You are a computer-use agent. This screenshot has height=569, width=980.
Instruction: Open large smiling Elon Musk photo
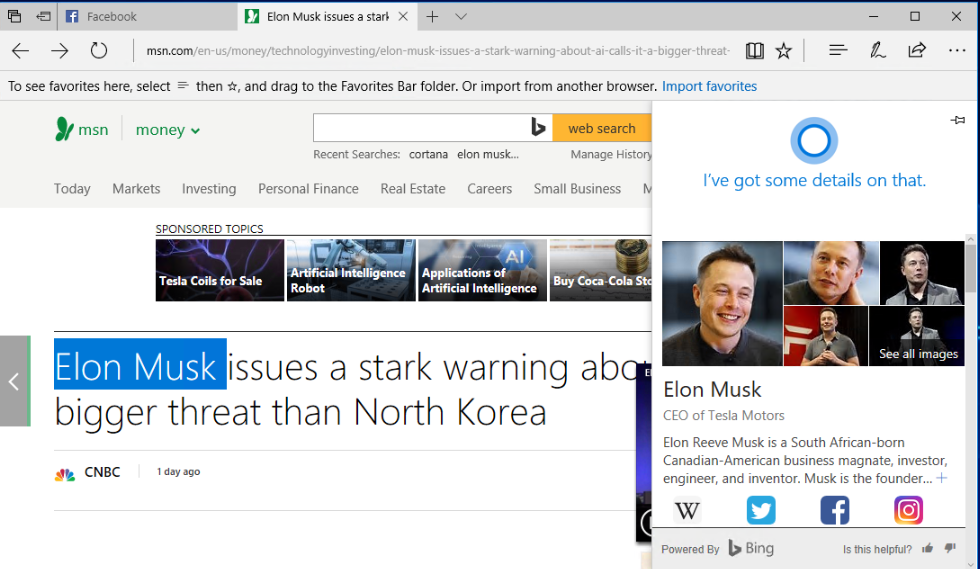(x=722, y=303)
